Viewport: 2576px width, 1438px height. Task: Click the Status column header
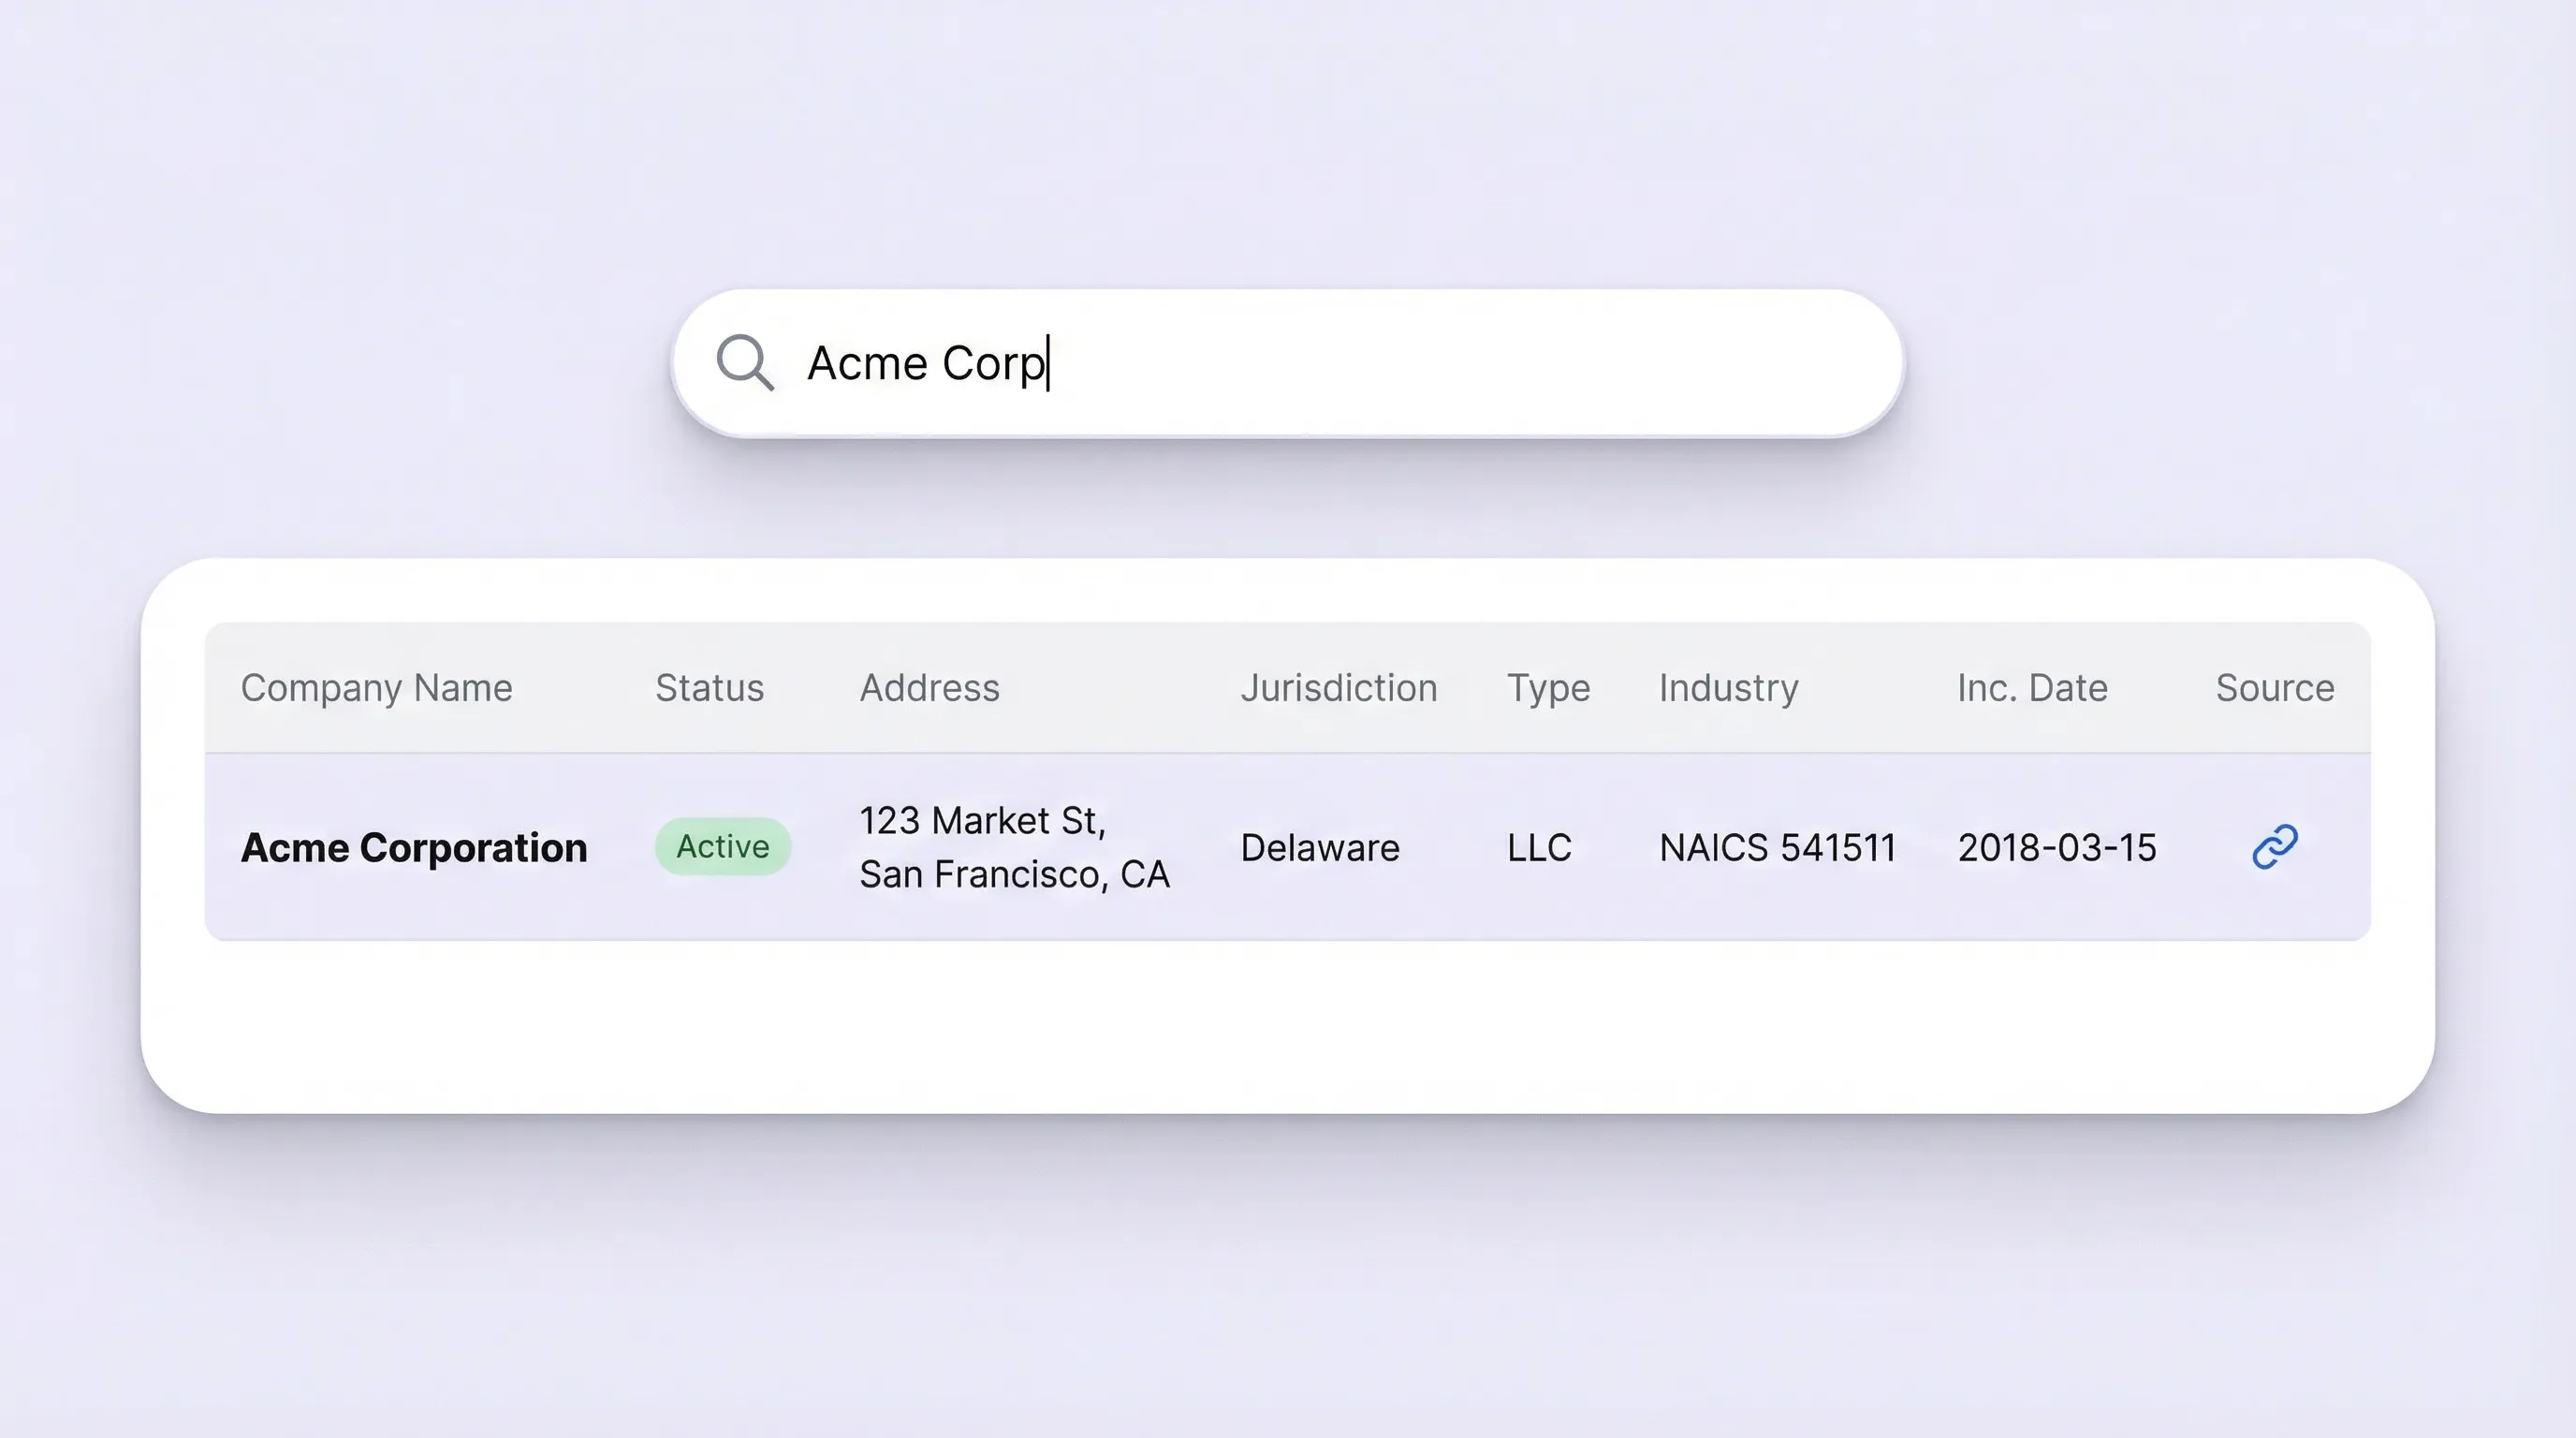pyautogui.click(x=709, y=688)
